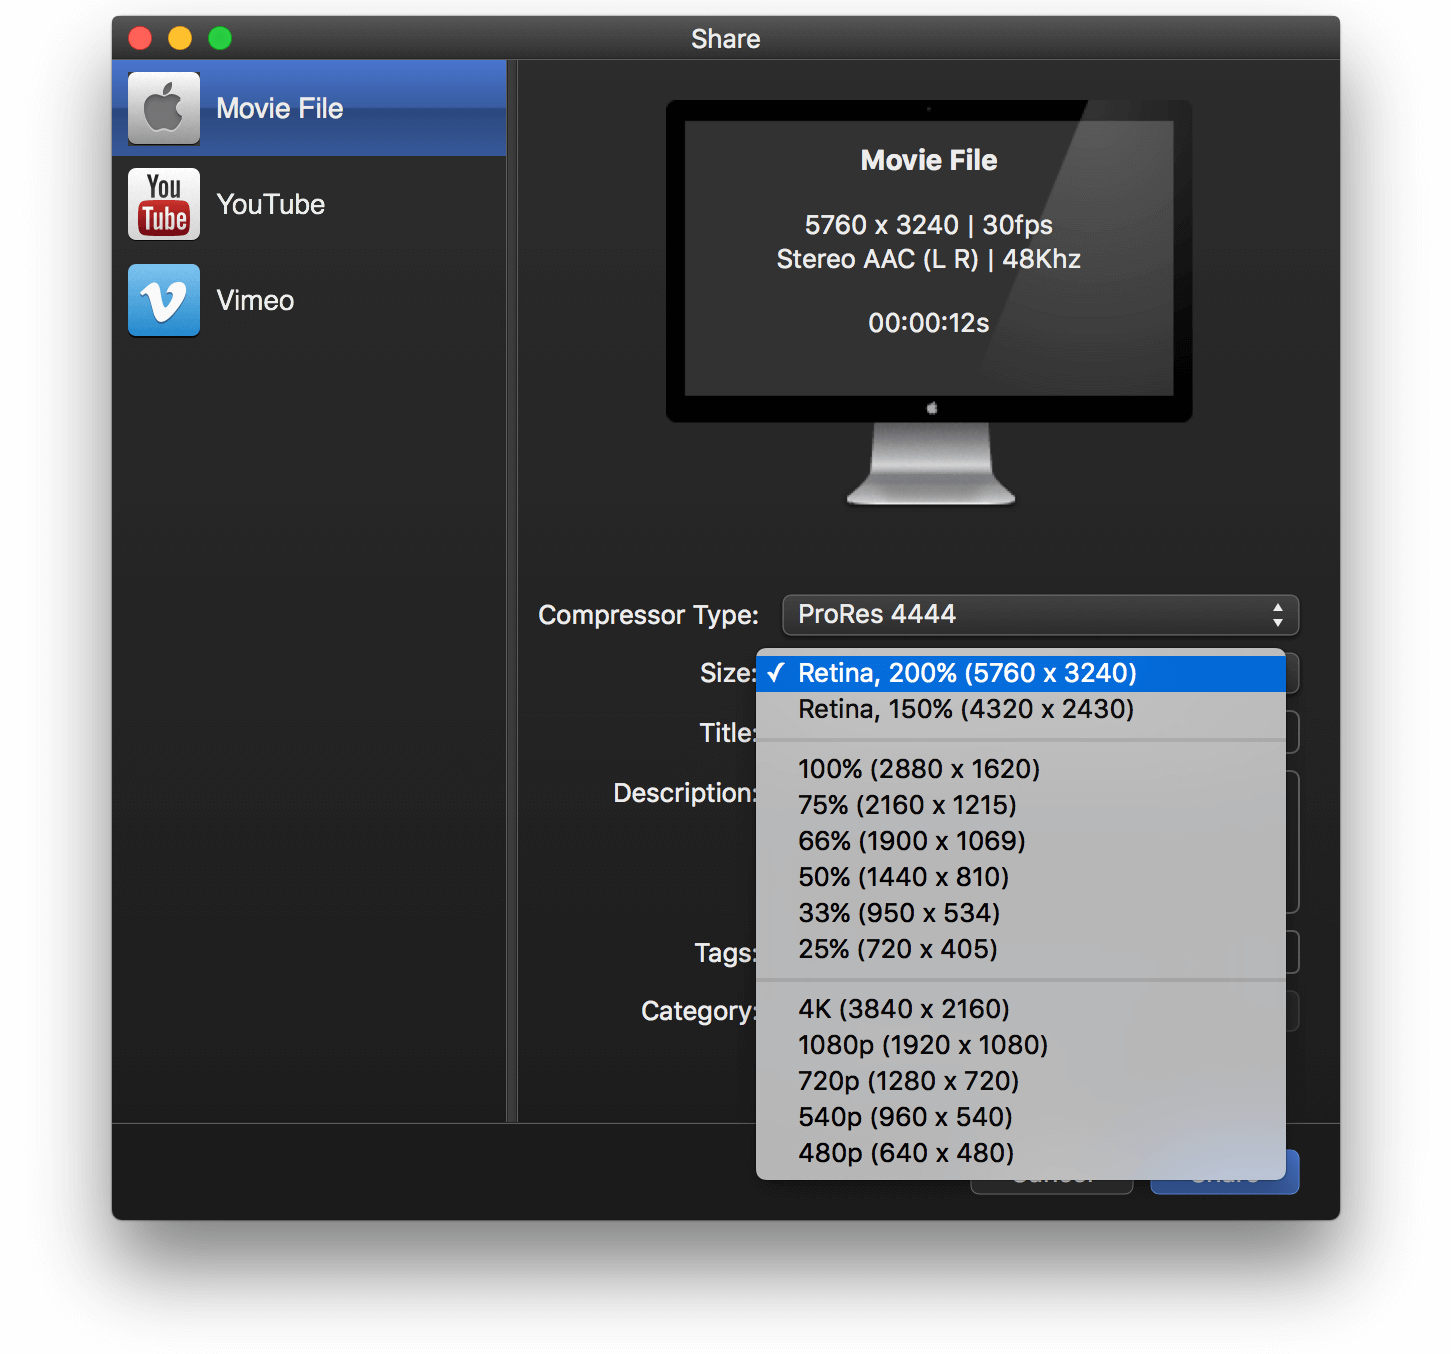Viewport: 1451px width, 1354px height.
Task: Select the 25% (720 x 405) size
Action: 1020,949
